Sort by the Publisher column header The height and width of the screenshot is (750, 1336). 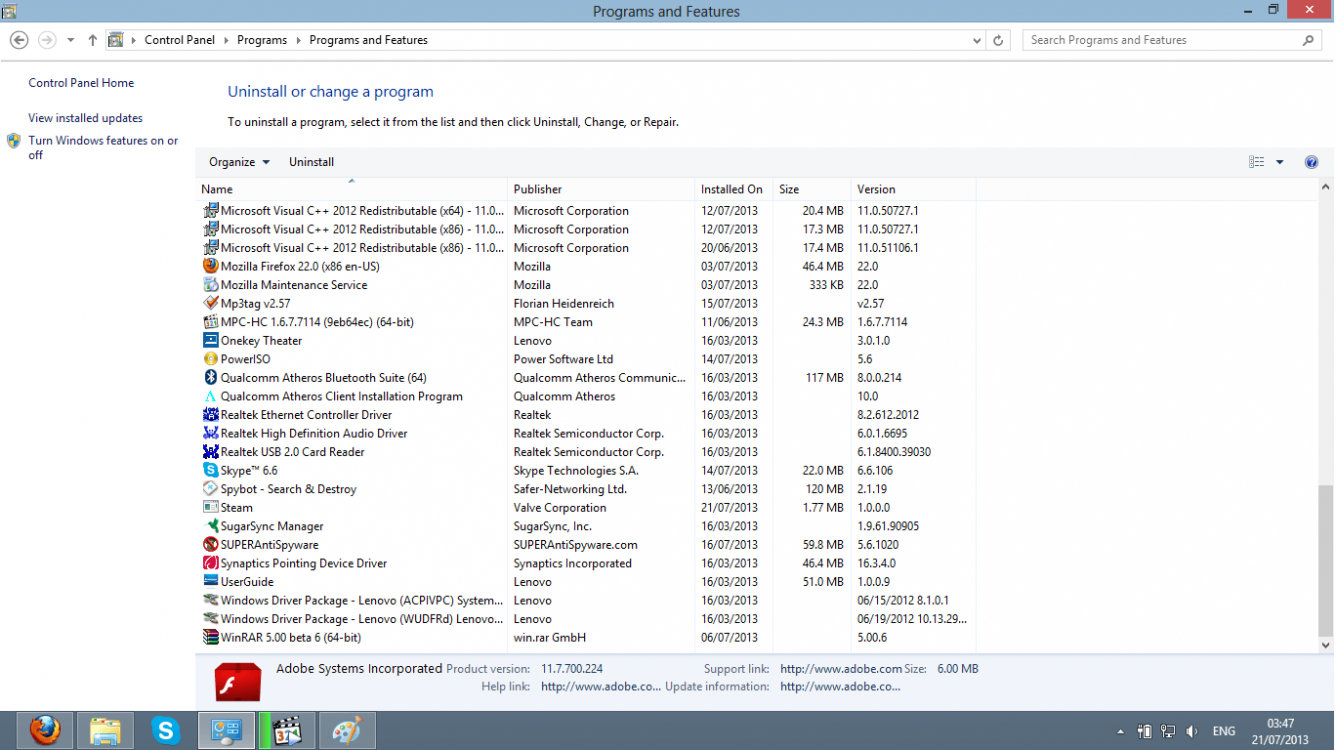click(x=601, y=189)
